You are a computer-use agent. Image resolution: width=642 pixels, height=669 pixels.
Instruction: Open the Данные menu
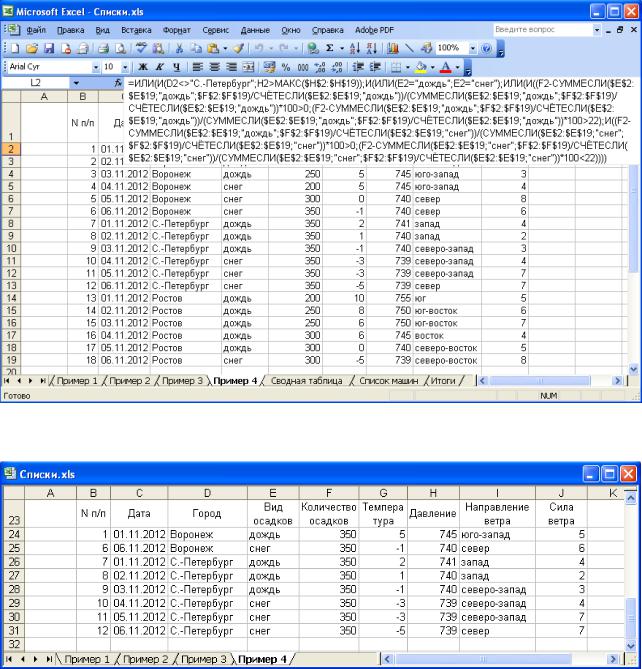pos(255,30)
